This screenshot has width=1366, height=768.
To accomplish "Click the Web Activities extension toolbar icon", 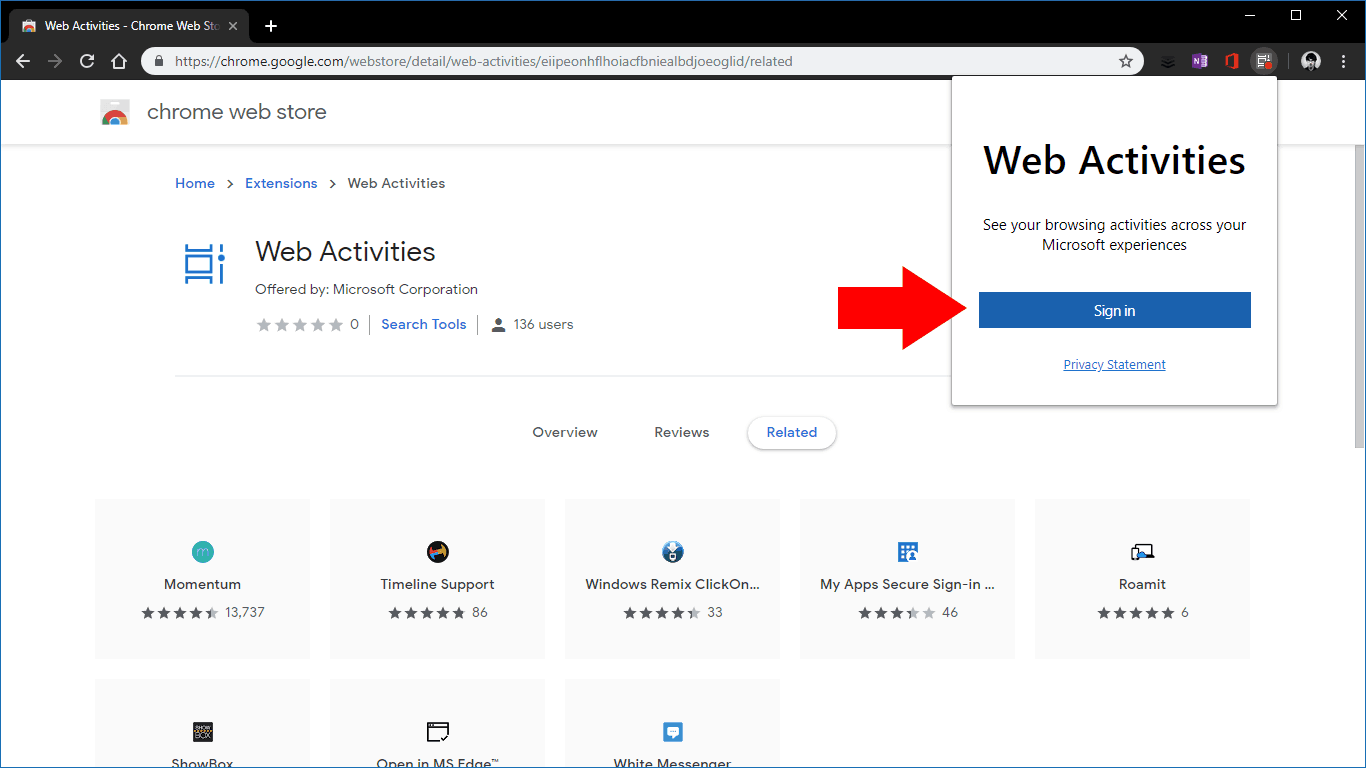I will [1265, 61].
